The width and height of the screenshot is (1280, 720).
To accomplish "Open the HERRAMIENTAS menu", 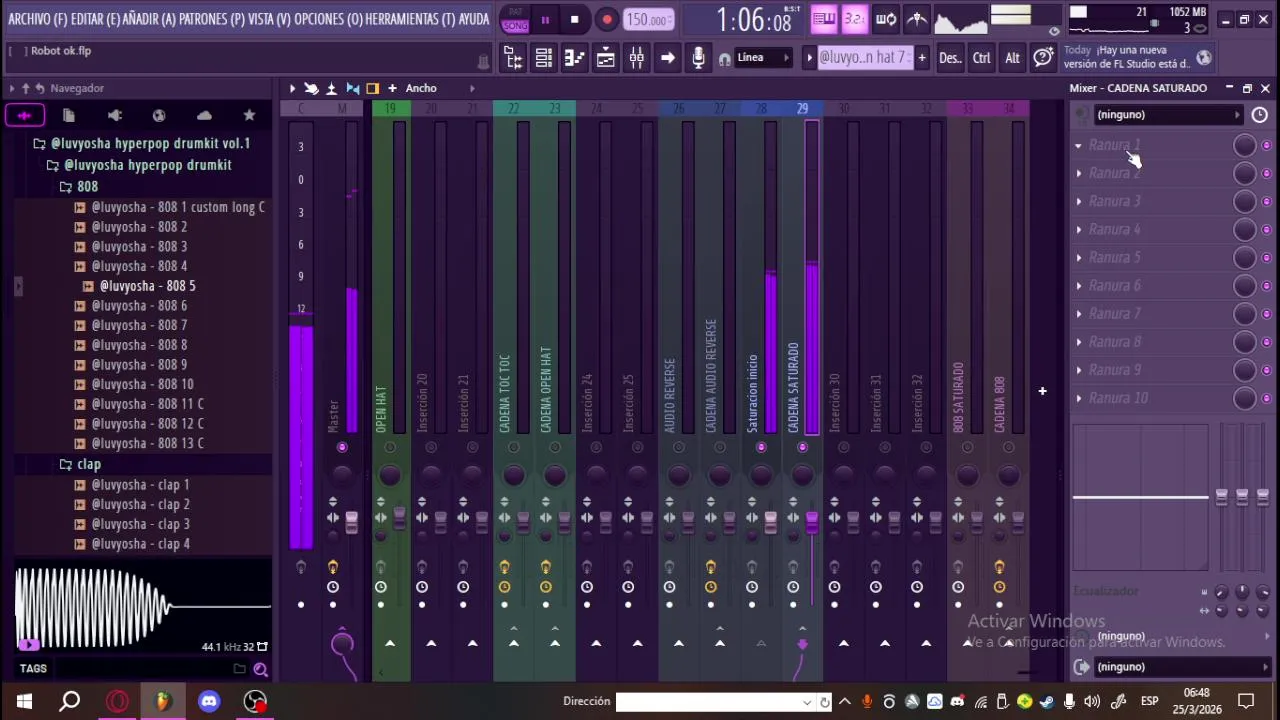I will click(410, 19).
